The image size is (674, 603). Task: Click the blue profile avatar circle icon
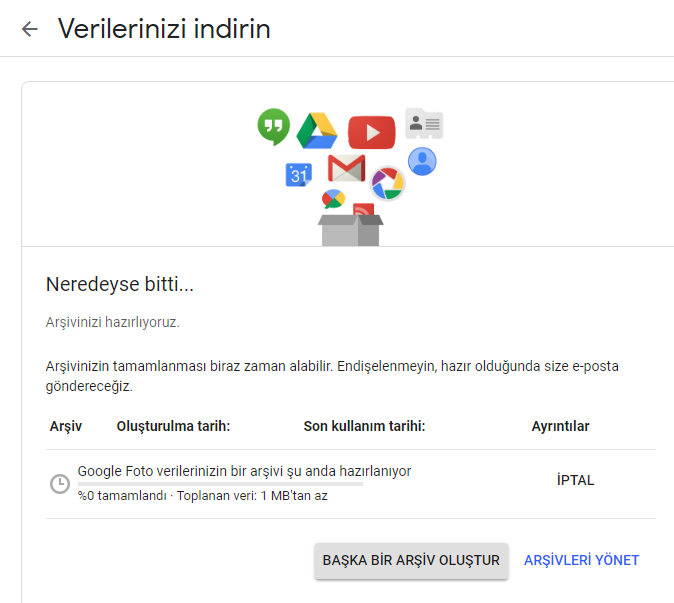click(422, 161)
